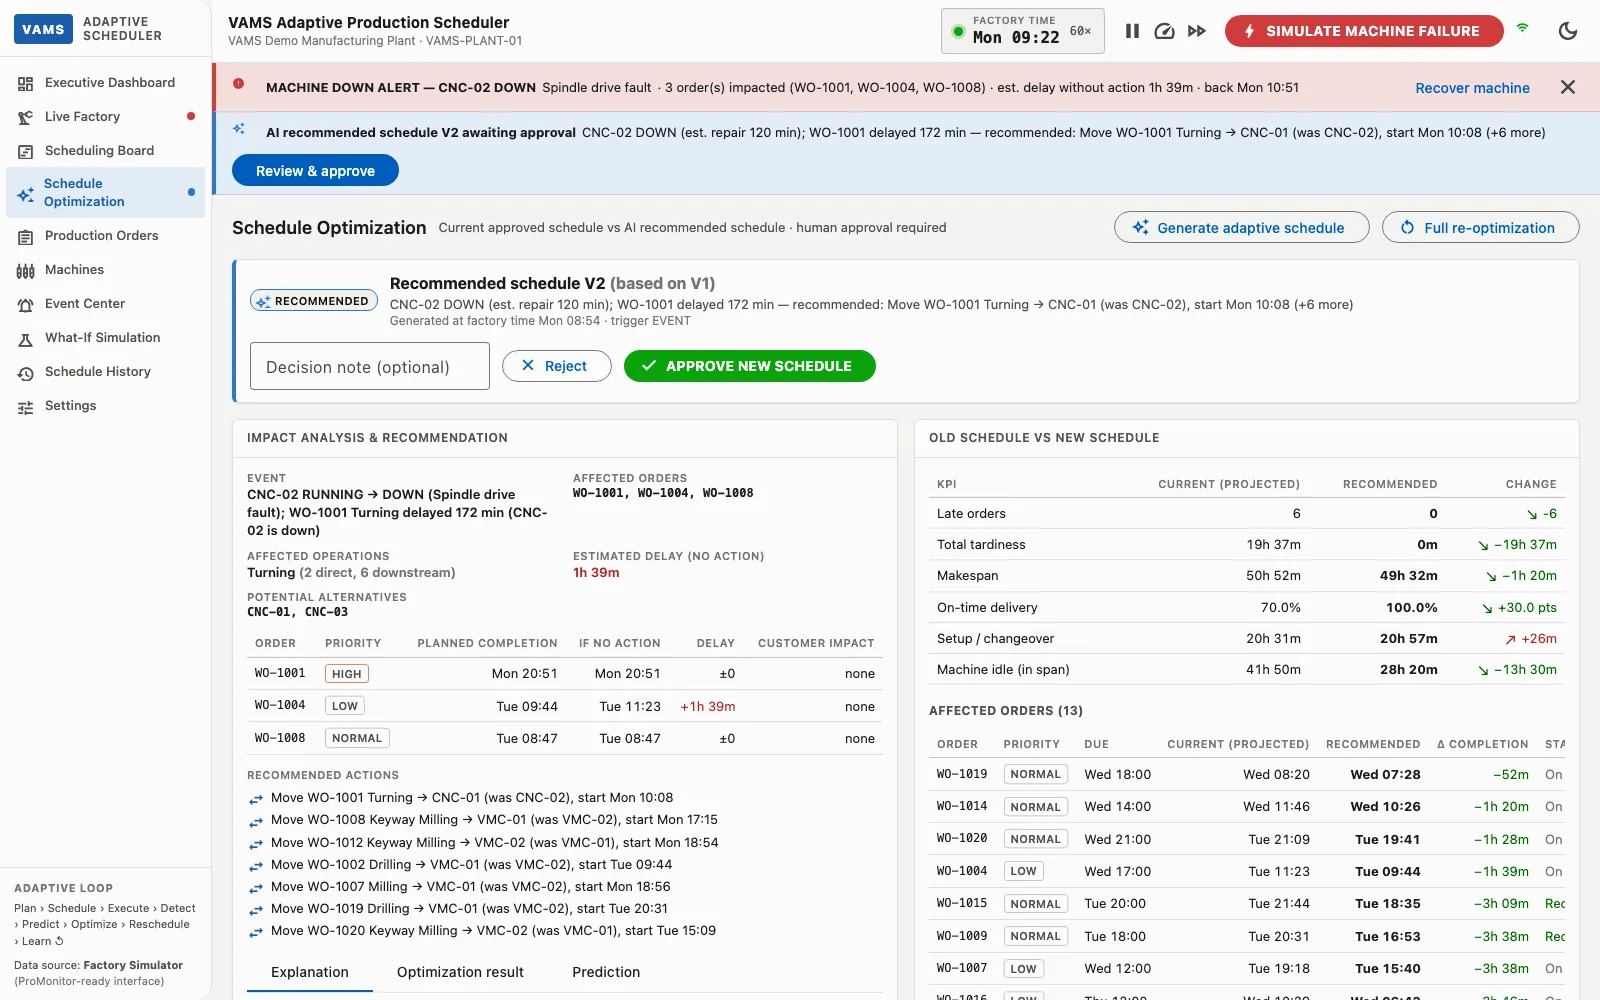This screenshot has height=1000, width=1600.
Task: Switch to Prediction tab
Action: pyautogui.click(x=606, y=972)
